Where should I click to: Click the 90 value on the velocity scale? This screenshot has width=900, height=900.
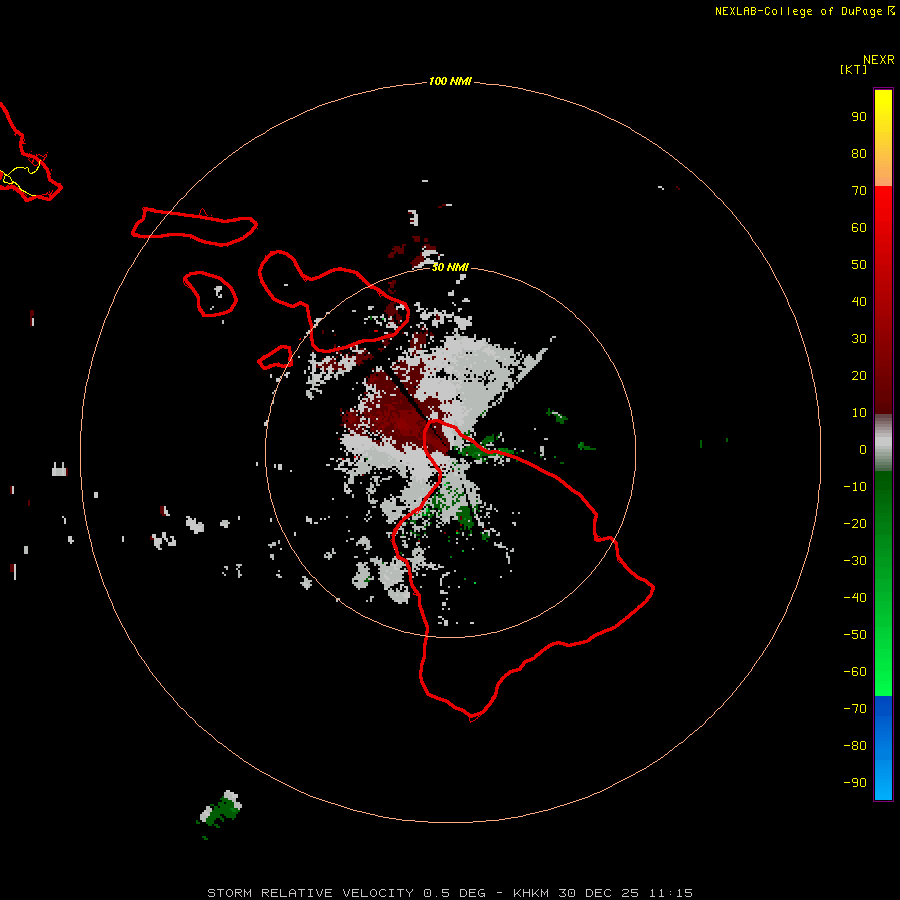click(x=859, y=117)
